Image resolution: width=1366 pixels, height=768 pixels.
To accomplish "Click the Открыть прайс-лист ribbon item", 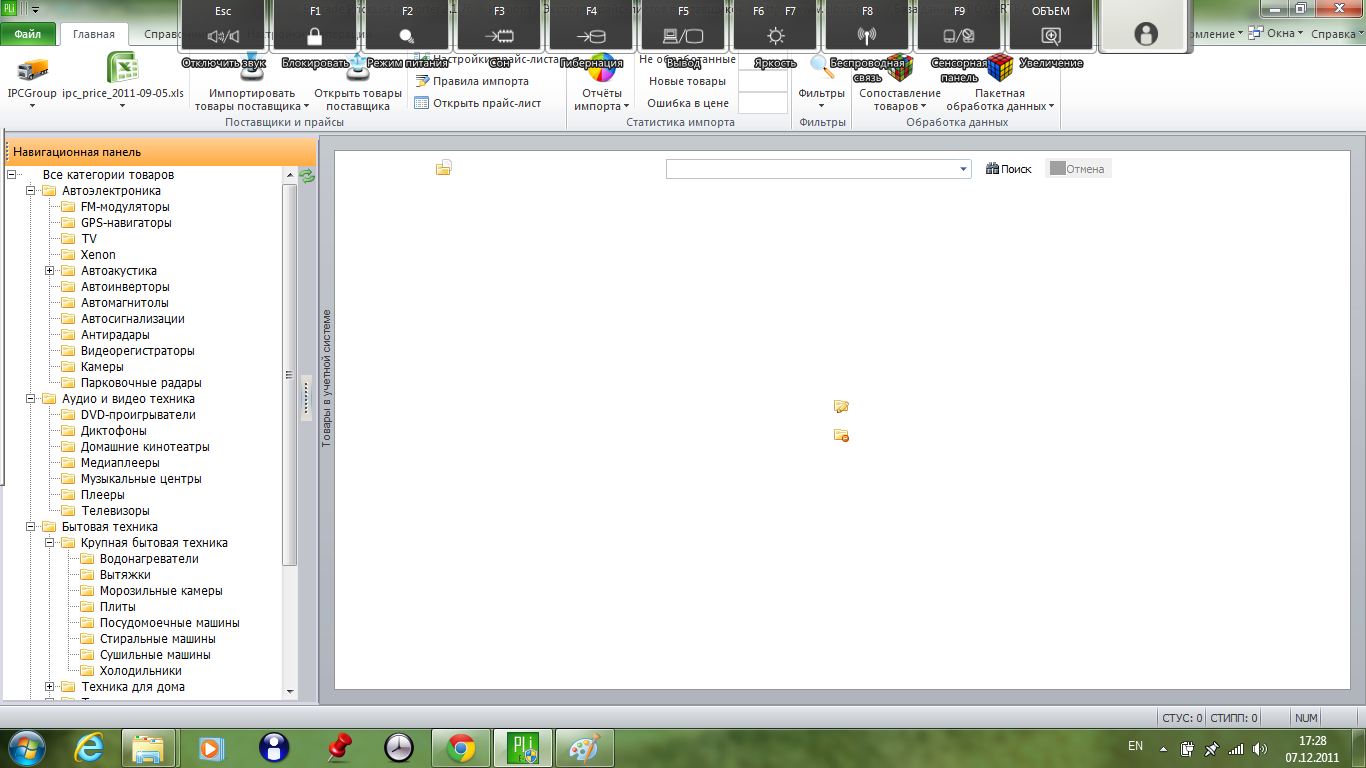I will [x=478, y=103].
